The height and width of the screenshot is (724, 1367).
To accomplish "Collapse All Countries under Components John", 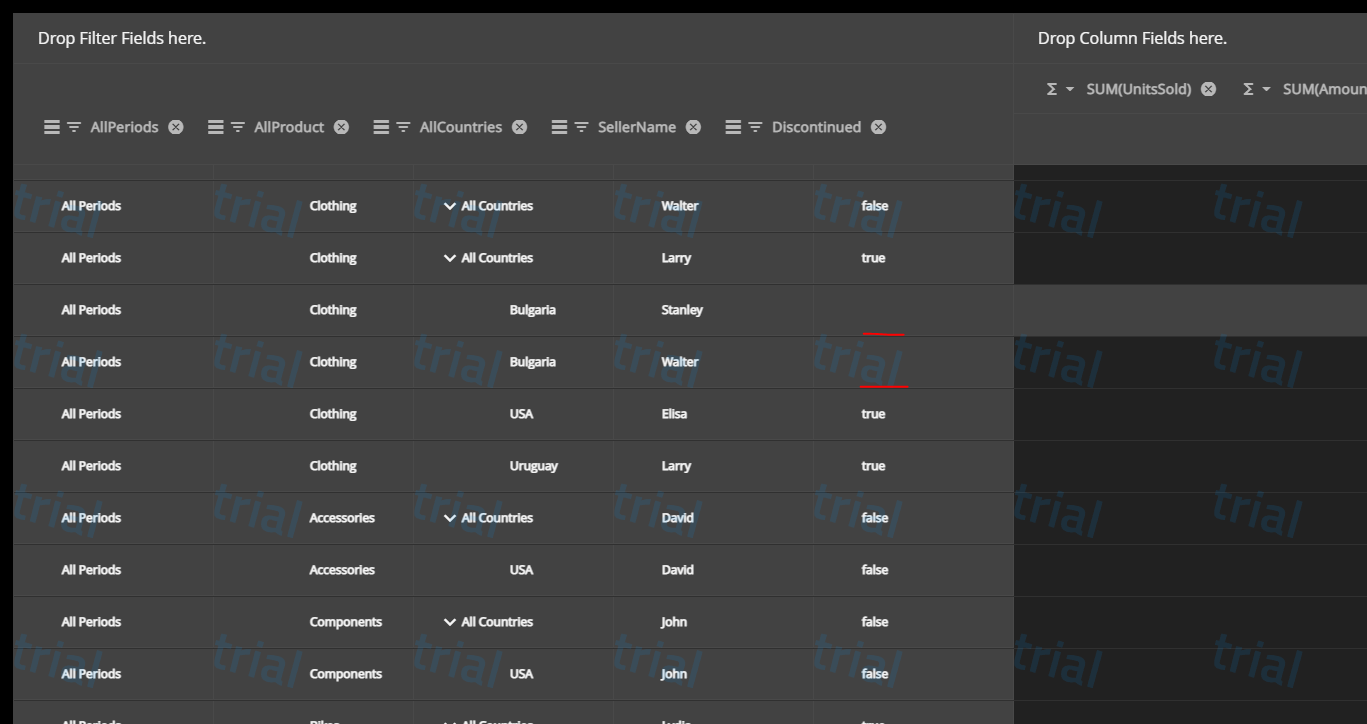I will click(450, 622).
